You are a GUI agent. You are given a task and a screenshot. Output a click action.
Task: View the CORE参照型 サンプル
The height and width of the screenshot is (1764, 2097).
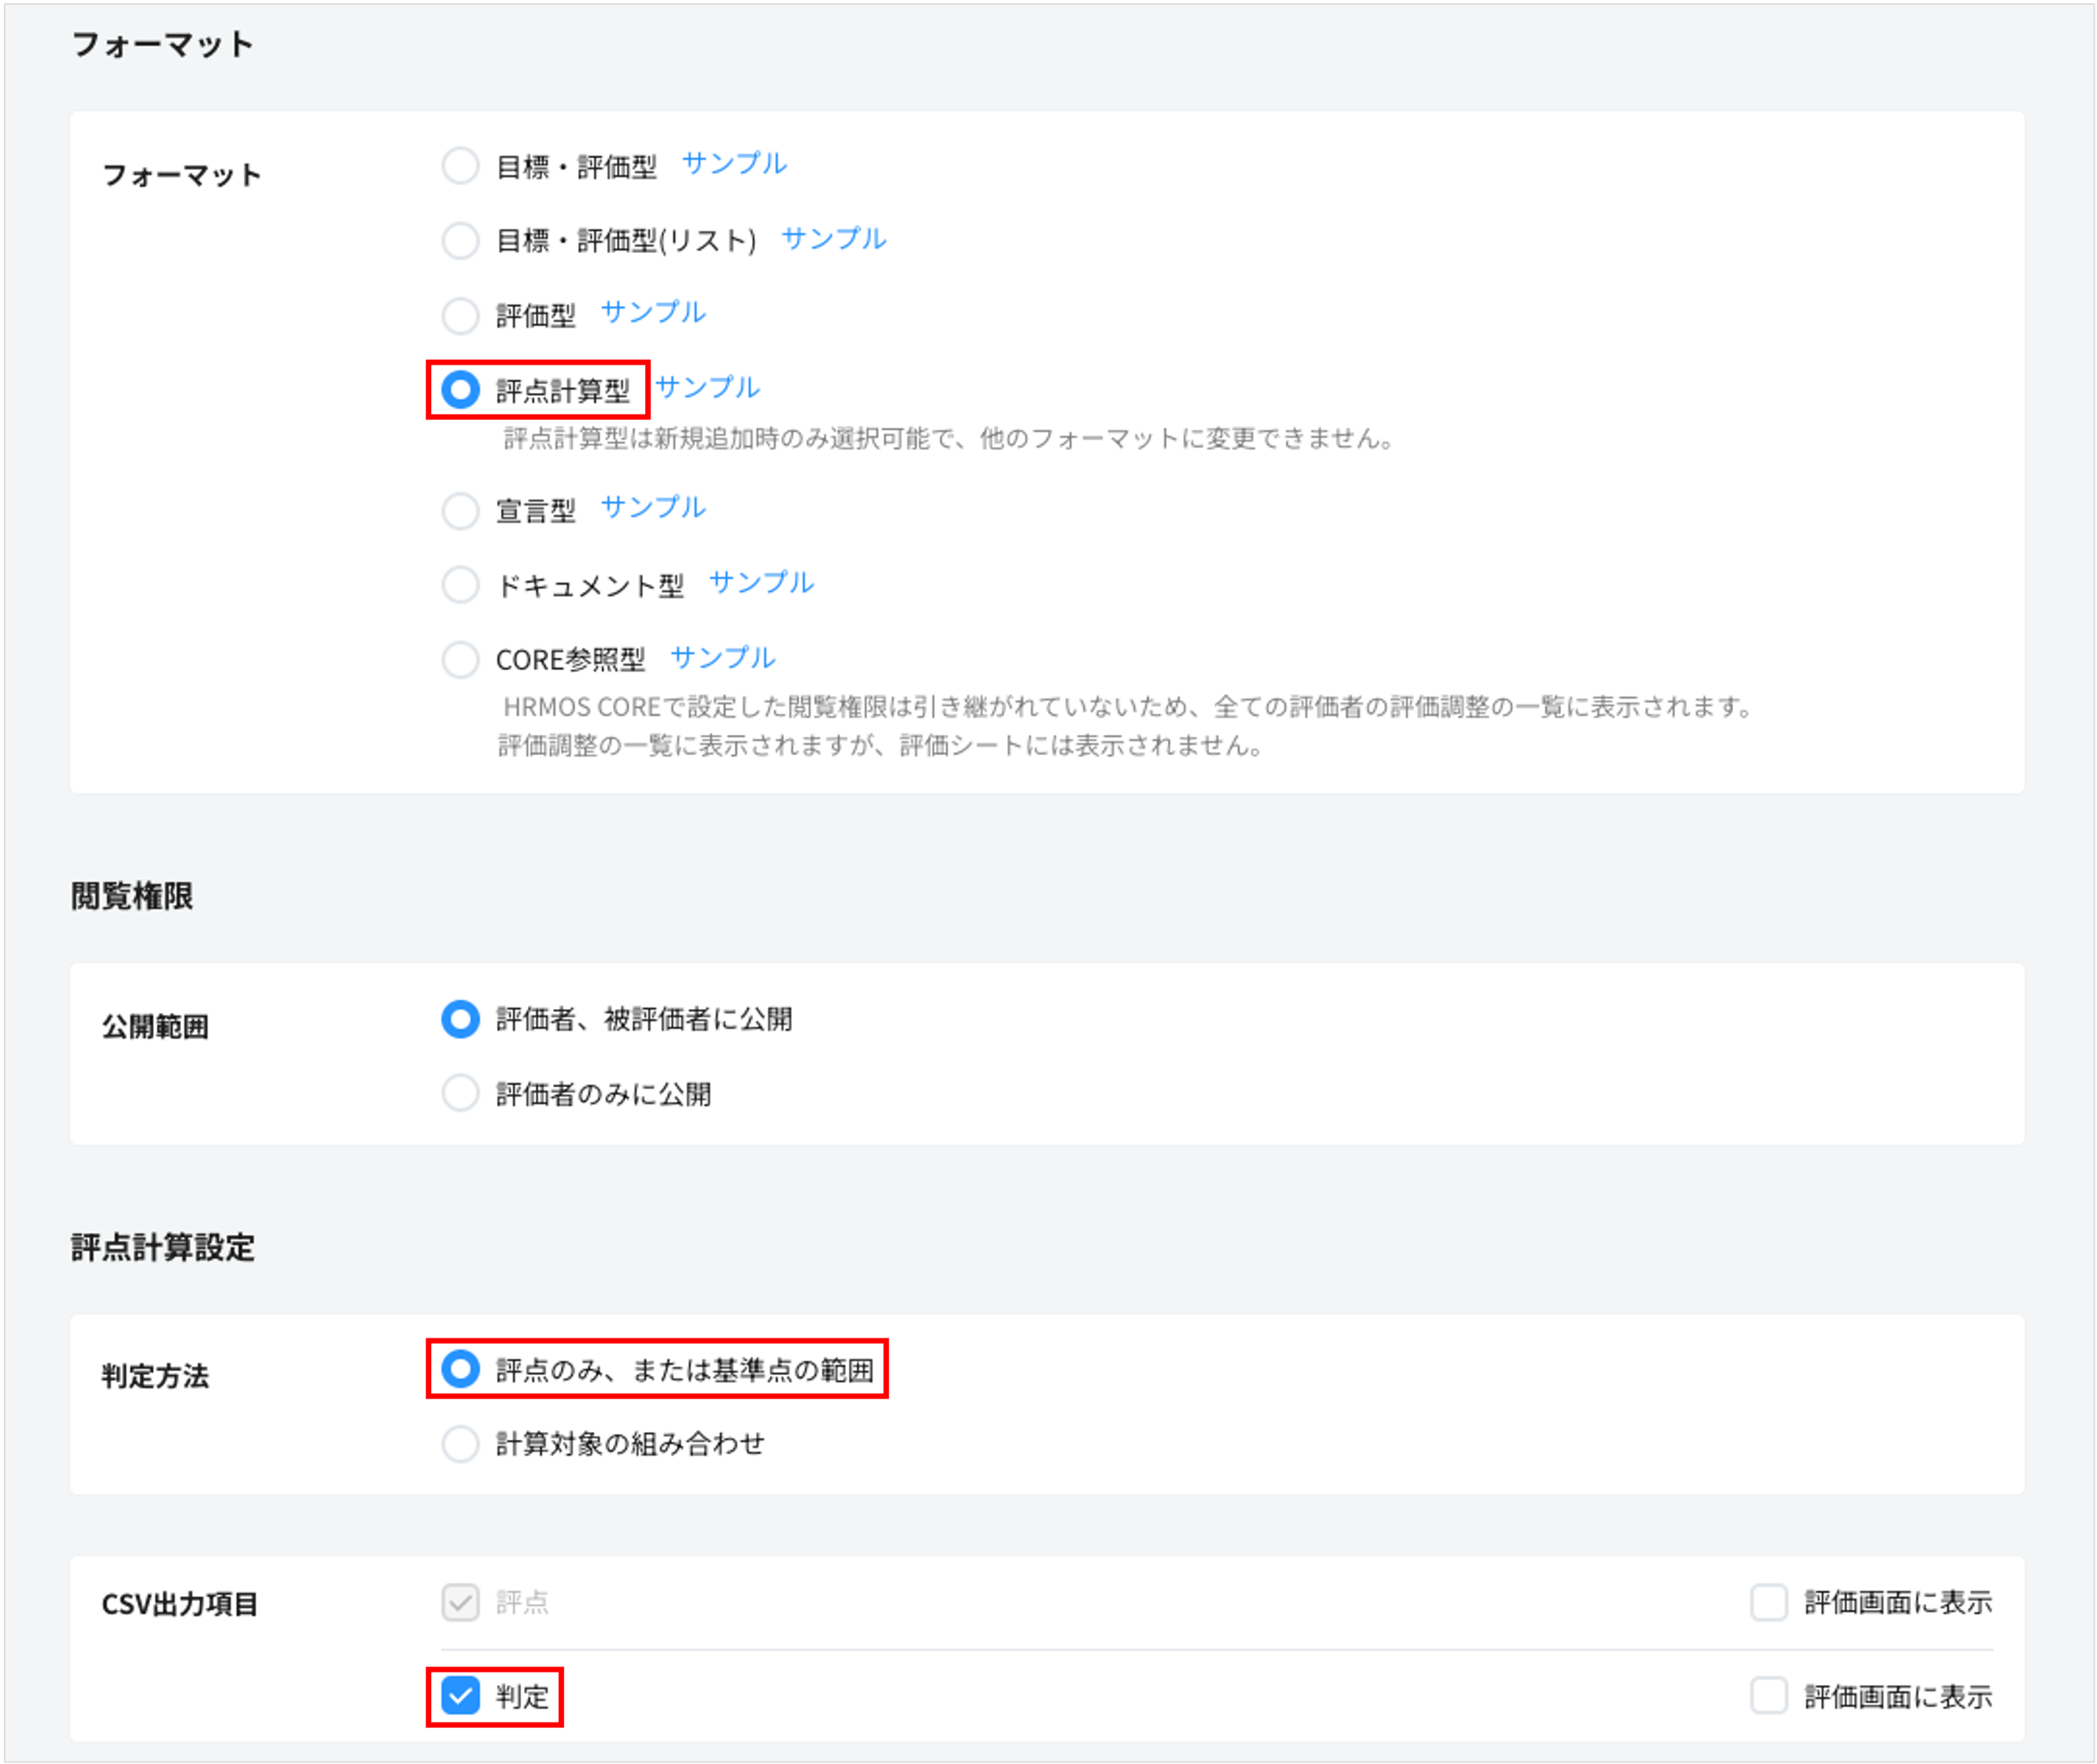(x=722, y=657)
